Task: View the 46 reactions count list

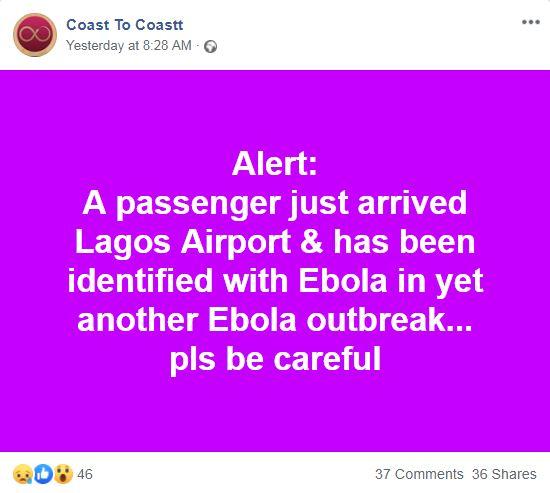Action: (x=85, y=474)
